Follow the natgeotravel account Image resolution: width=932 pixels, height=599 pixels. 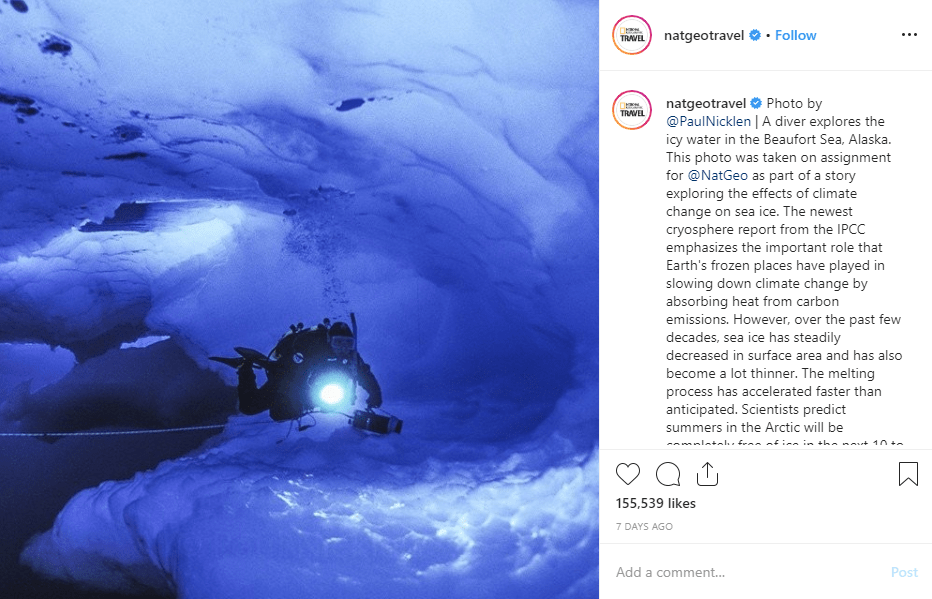click(795, 35)
